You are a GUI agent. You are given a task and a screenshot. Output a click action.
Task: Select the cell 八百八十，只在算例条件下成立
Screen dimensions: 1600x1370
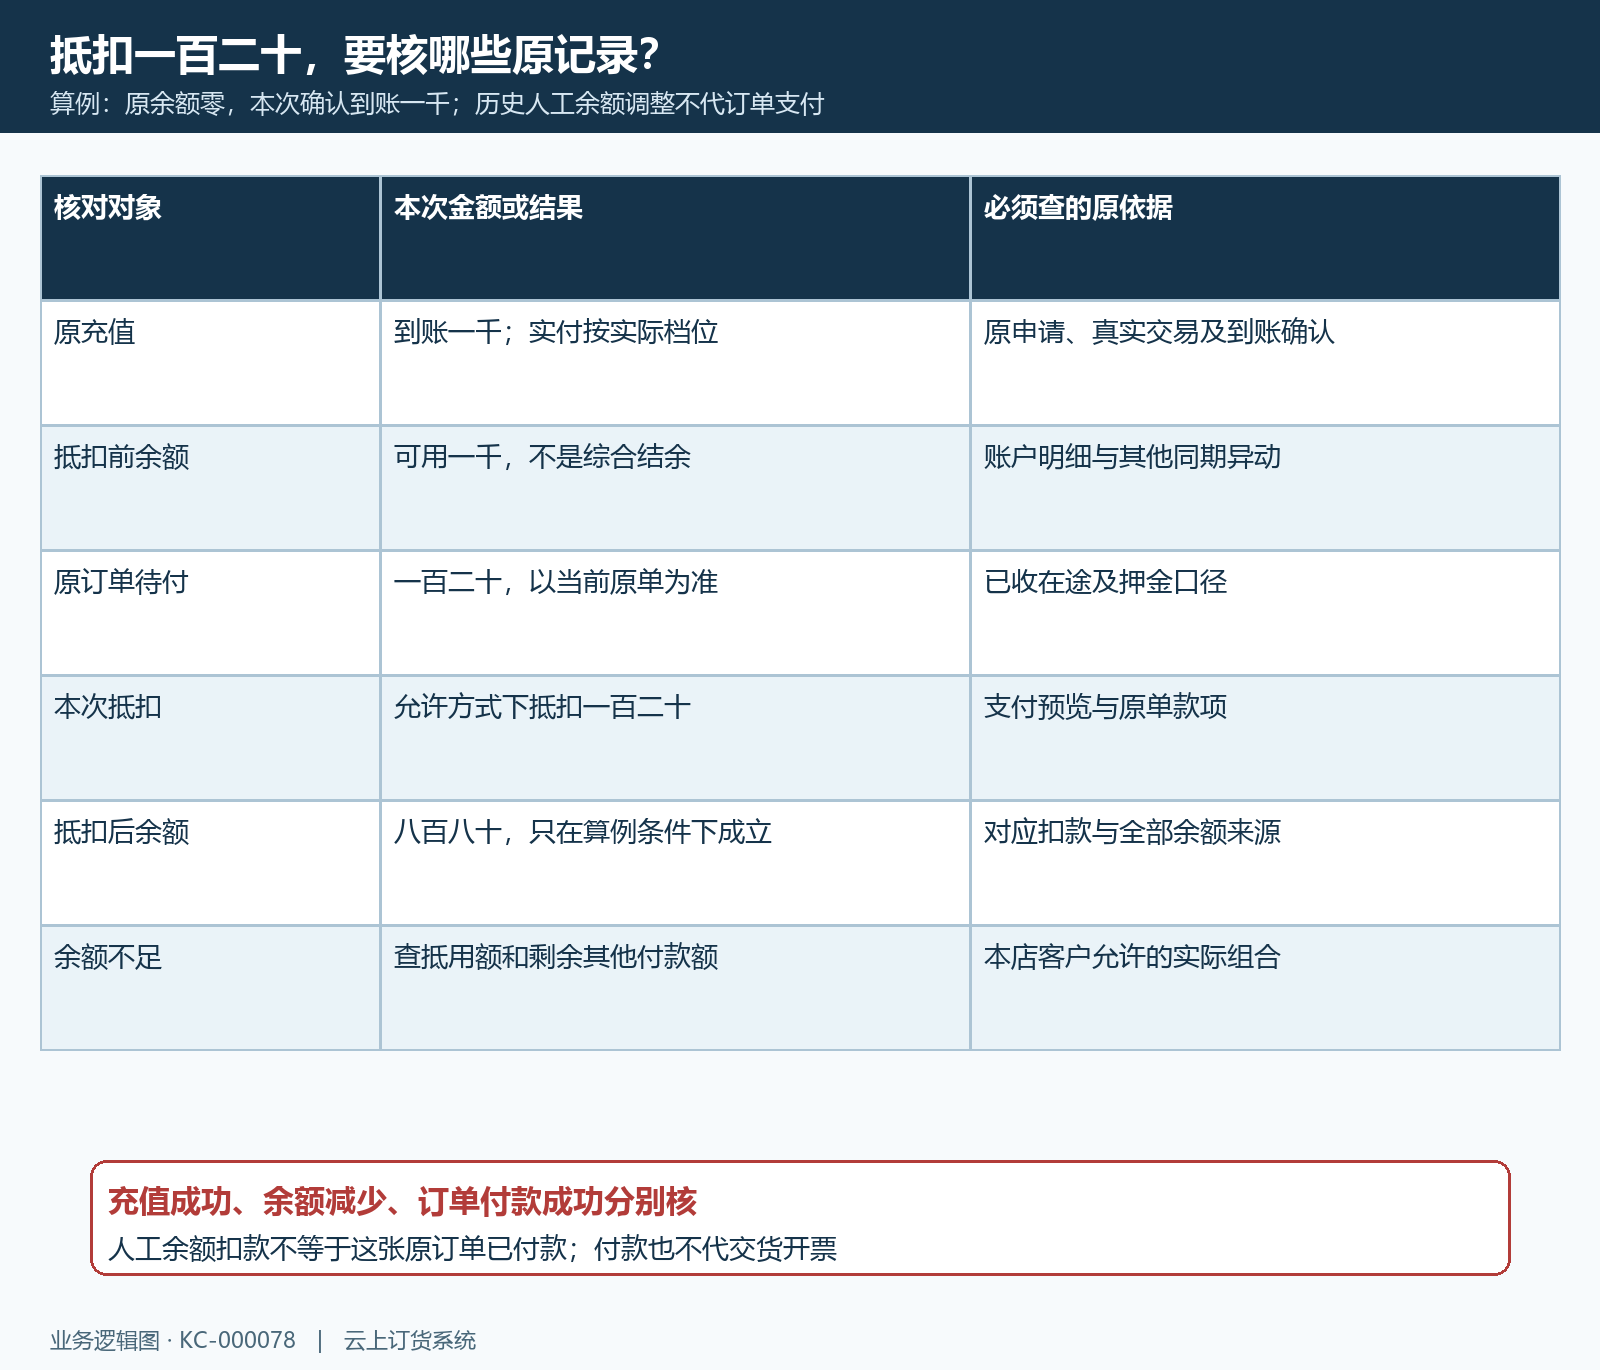pyautogui.click(x=675, y=863)
